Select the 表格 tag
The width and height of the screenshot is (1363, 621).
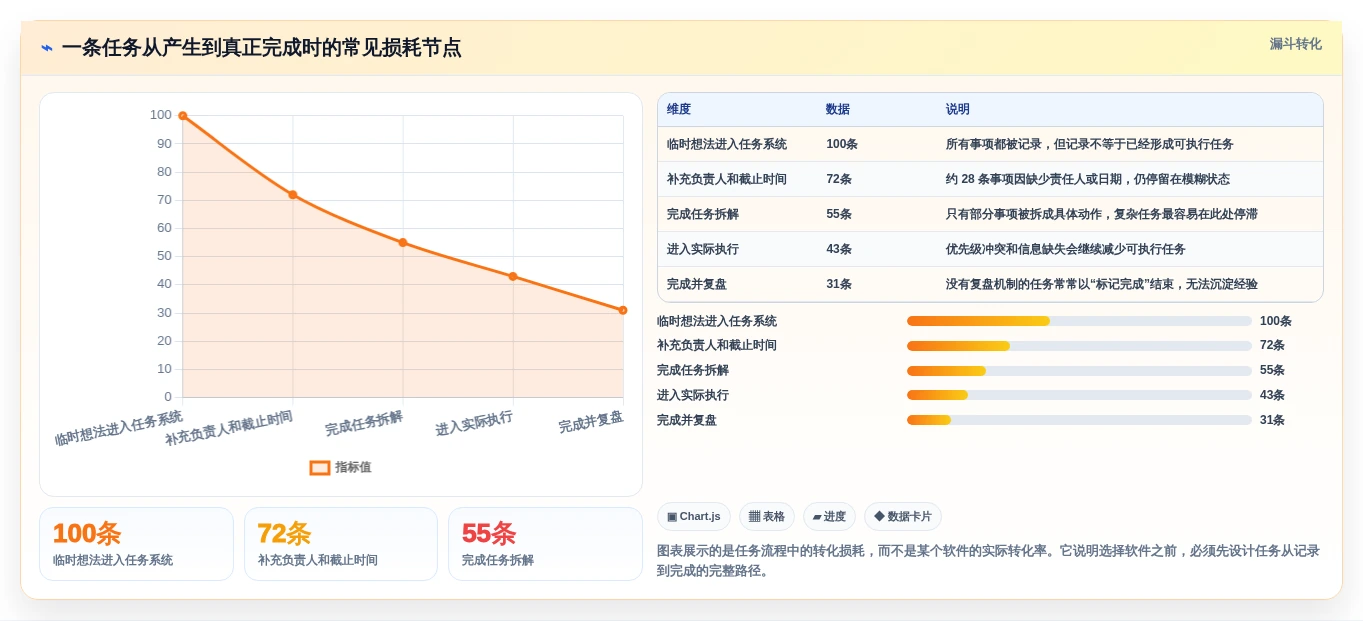pyautogui.click(x=767, y=517)
